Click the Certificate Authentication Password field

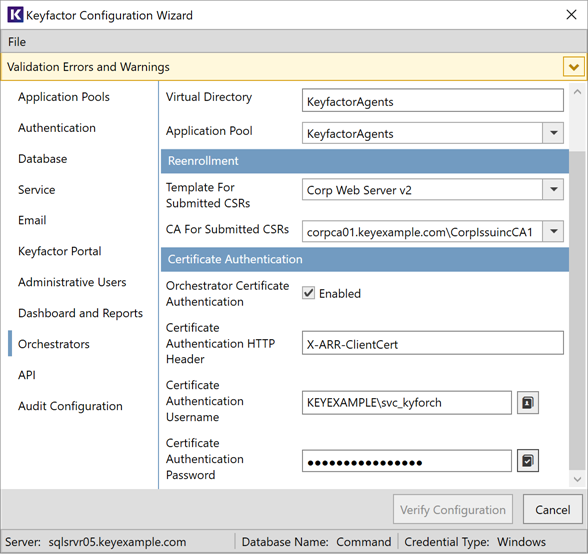click(407, 461)
